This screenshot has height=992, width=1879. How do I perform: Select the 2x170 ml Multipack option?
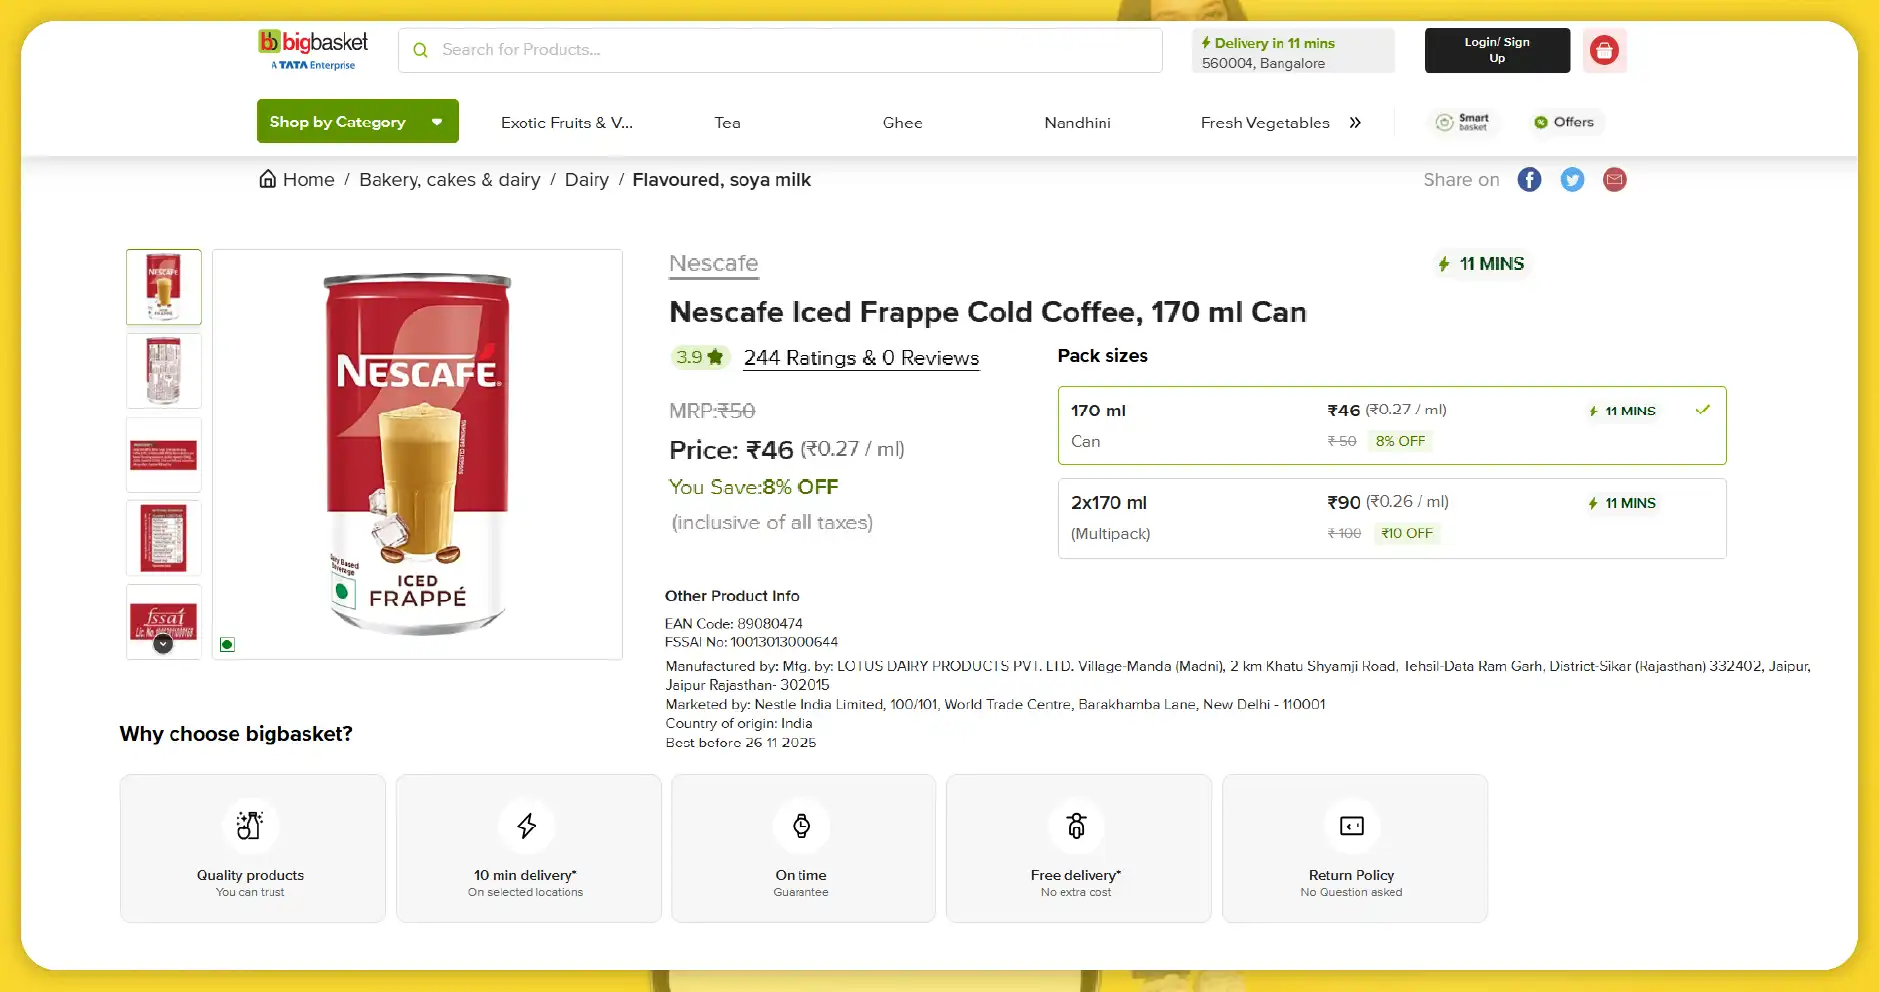pyautogui.click(x=1391, y=518)
